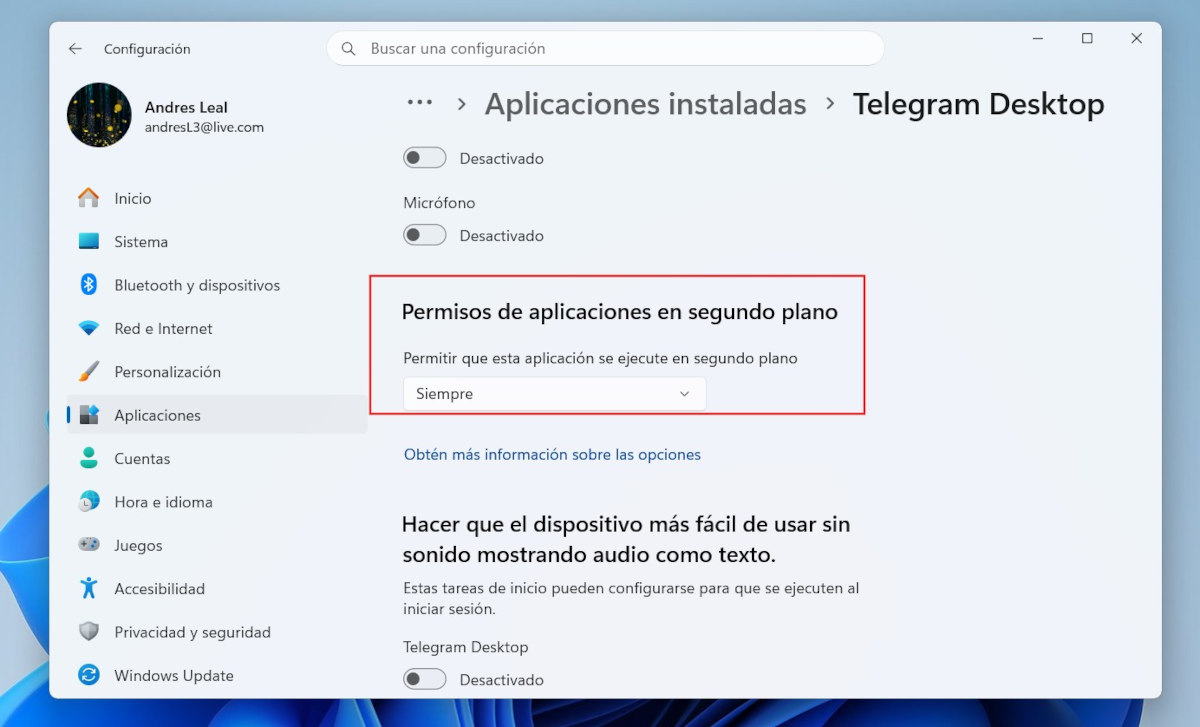Open the Siempre background permissions dropdown
Image resolution: width=1200 pixels, height=727 pixels.
[x=553, y=393]
